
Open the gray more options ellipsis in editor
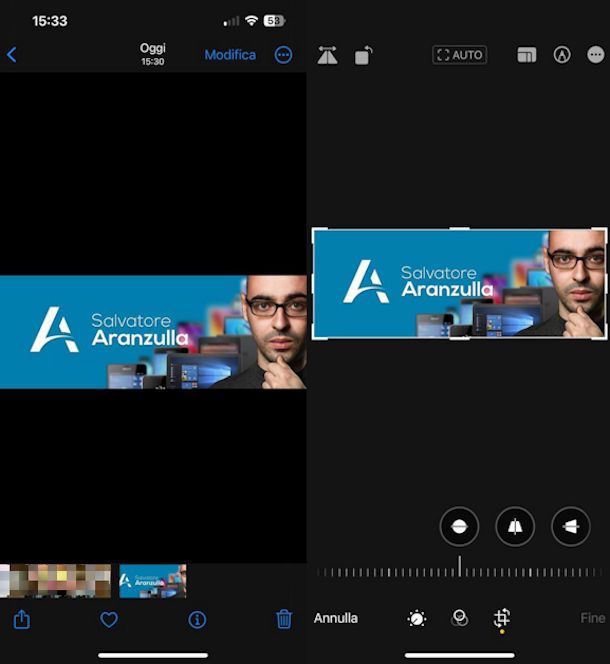coord(596,55)
